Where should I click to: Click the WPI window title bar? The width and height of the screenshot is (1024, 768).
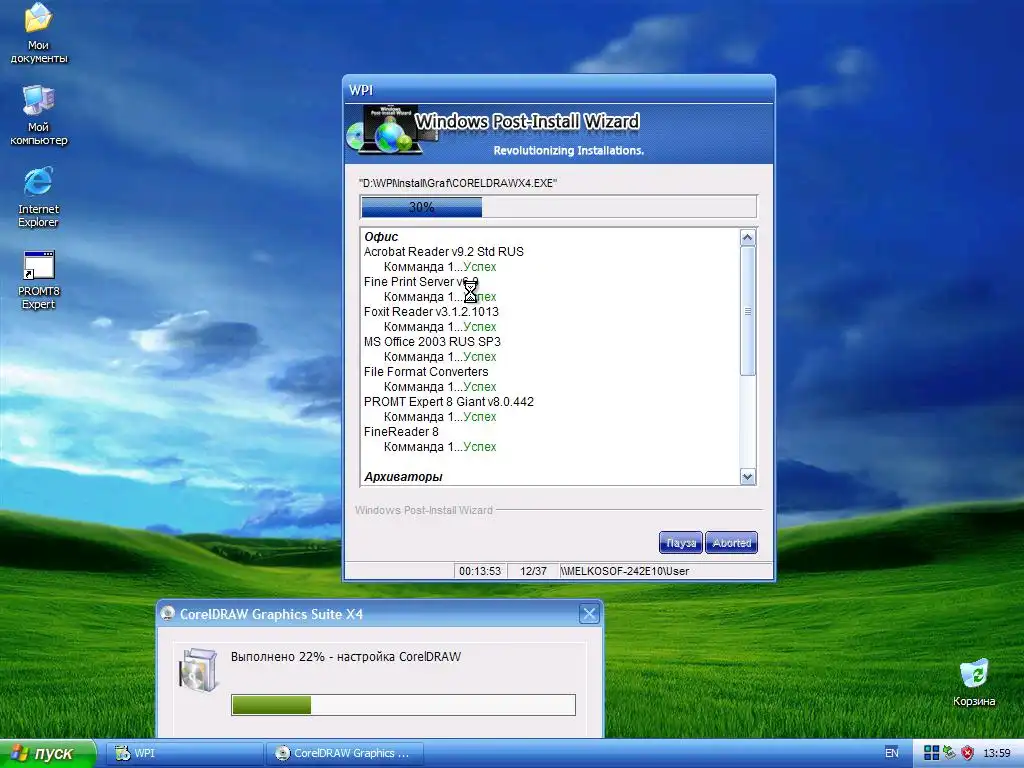click(559, 89)
